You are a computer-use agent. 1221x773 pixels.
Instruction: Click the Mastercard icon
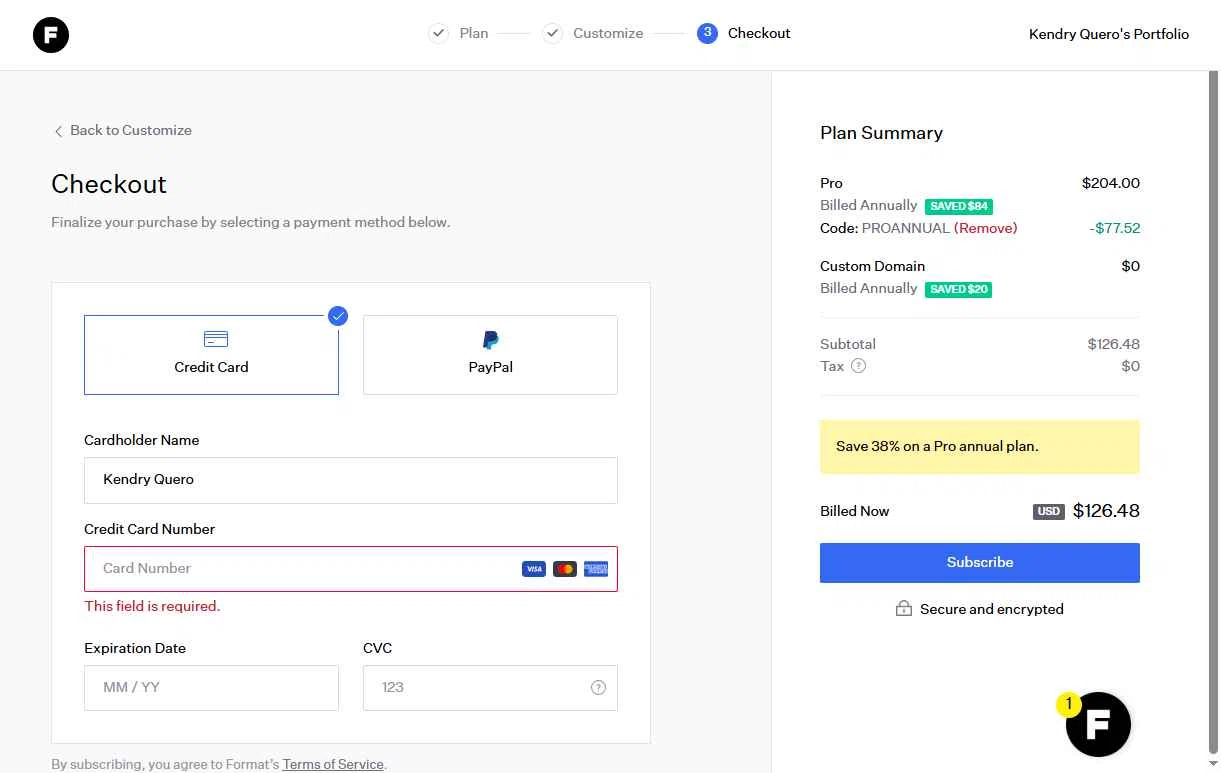tap(565, 569)
